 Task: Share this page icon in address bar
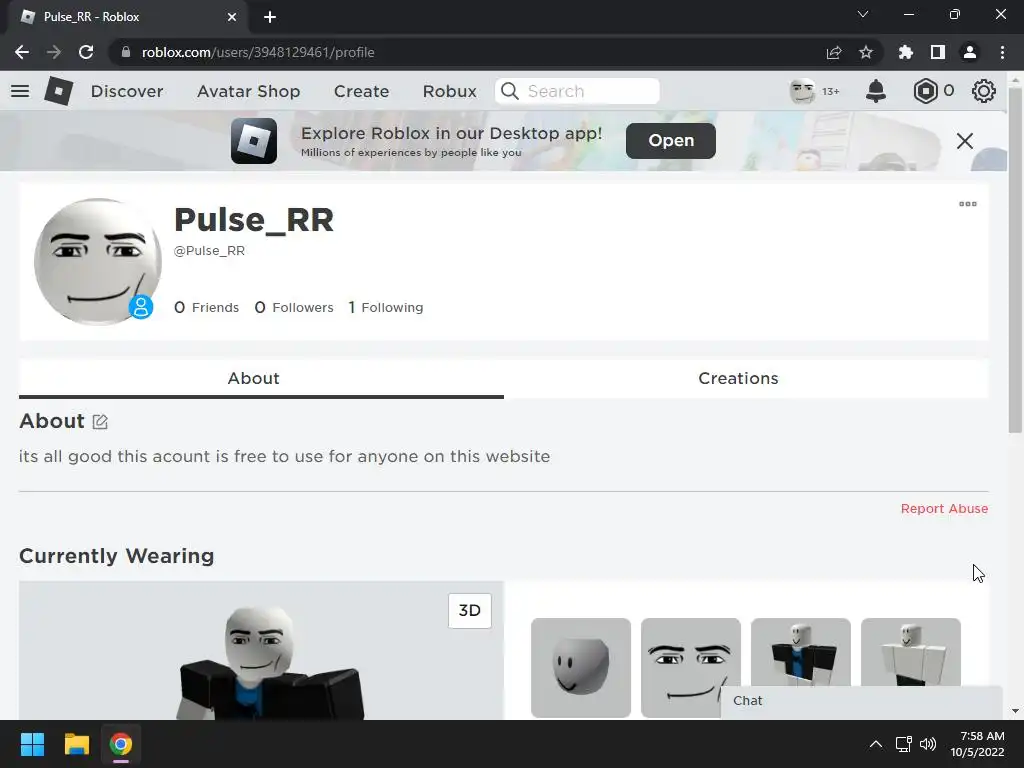point(834,52)
